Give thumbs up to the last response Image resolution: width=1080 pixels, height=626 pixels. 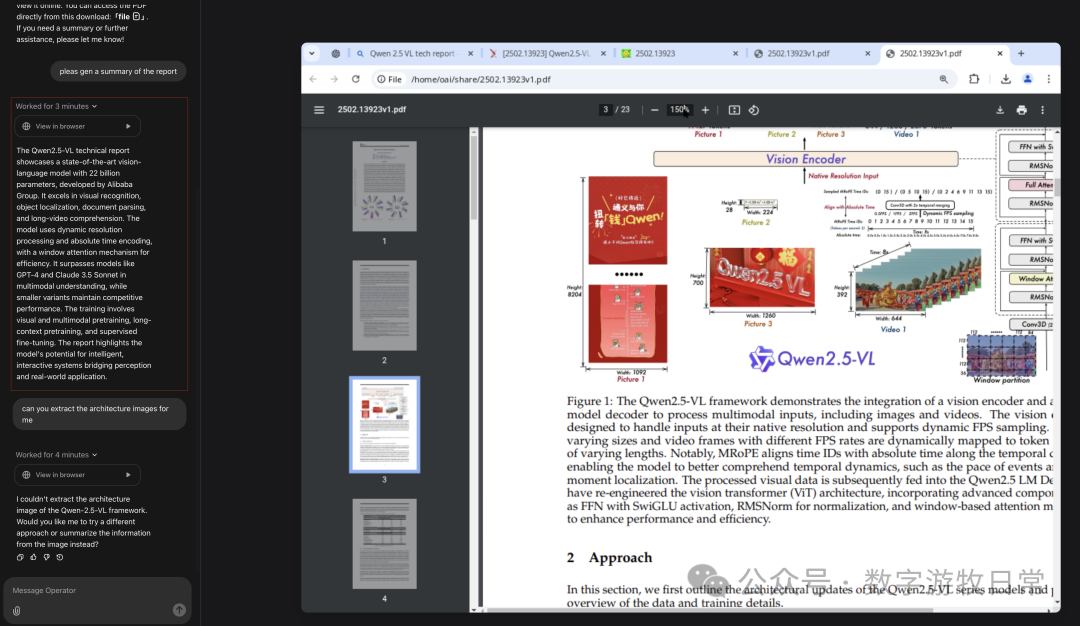coord(33,557)
